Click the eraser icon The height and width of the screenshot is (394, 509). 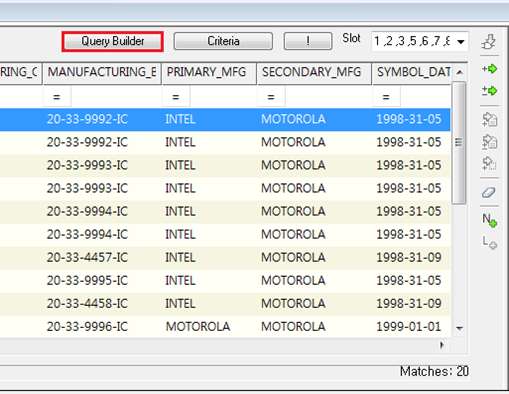click(x=489, y=192)
